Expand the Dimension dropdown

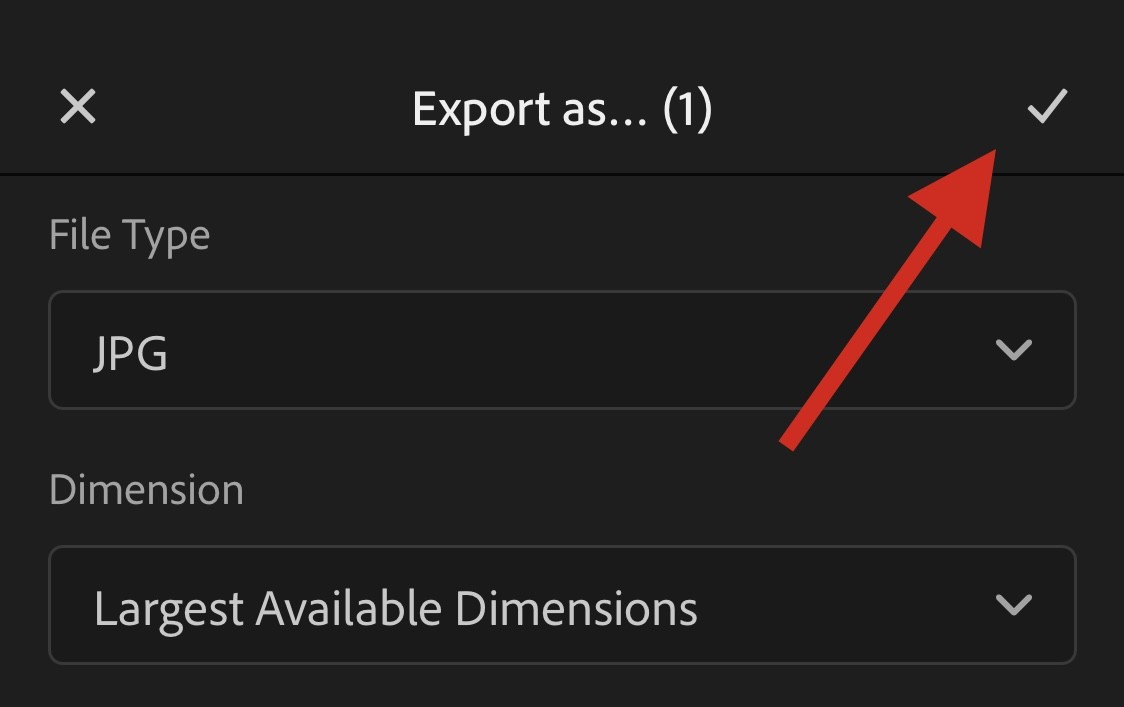tap(561, 605)
